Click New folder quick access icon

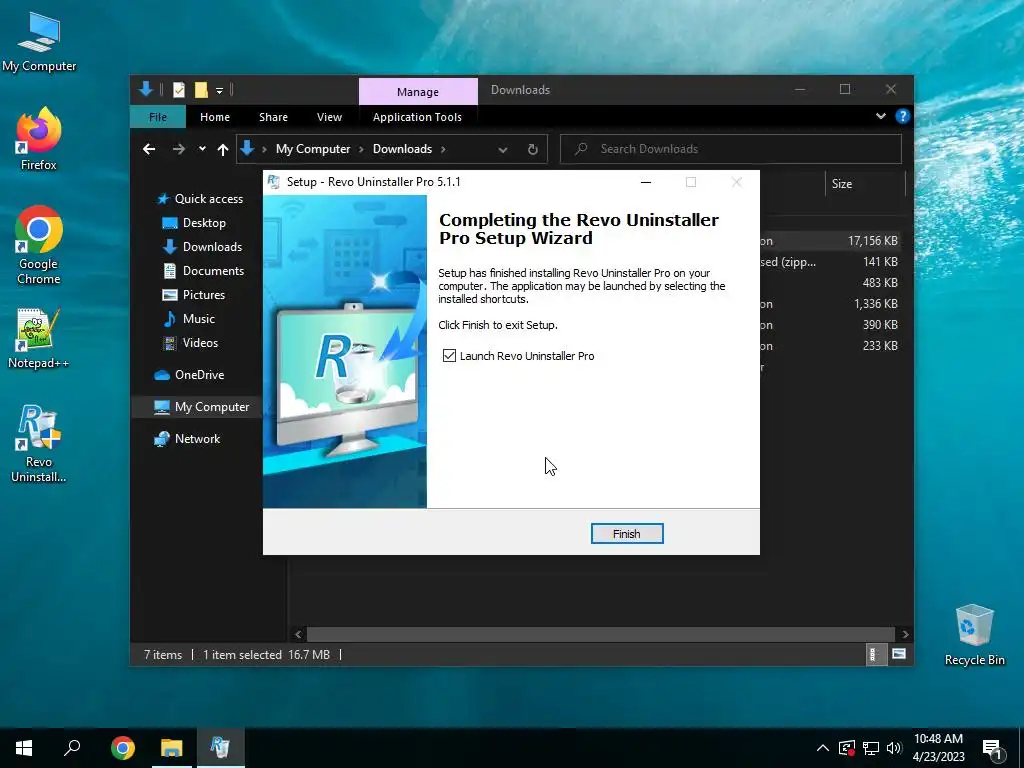(201, 90)
